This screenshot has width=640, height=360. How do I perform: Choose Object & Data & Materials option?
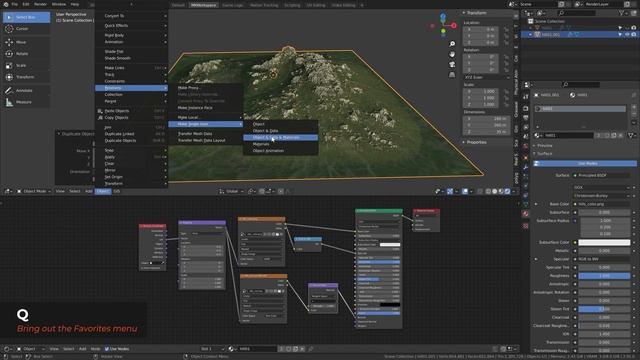pyautogui.click(x=280, y=138)
